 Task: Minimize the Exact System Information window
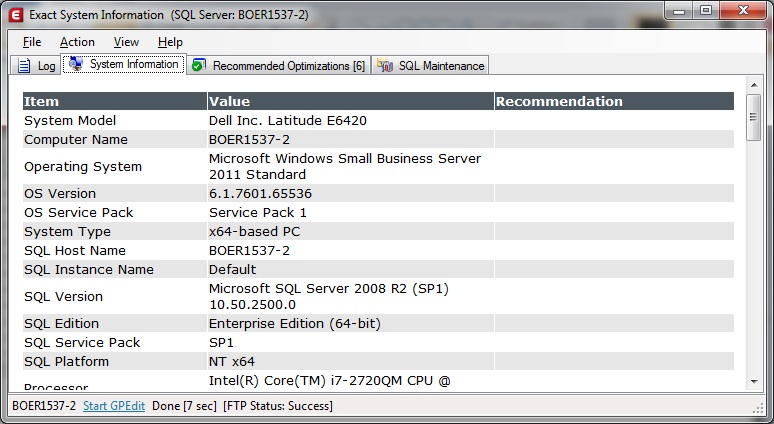(x=679, y=10)
